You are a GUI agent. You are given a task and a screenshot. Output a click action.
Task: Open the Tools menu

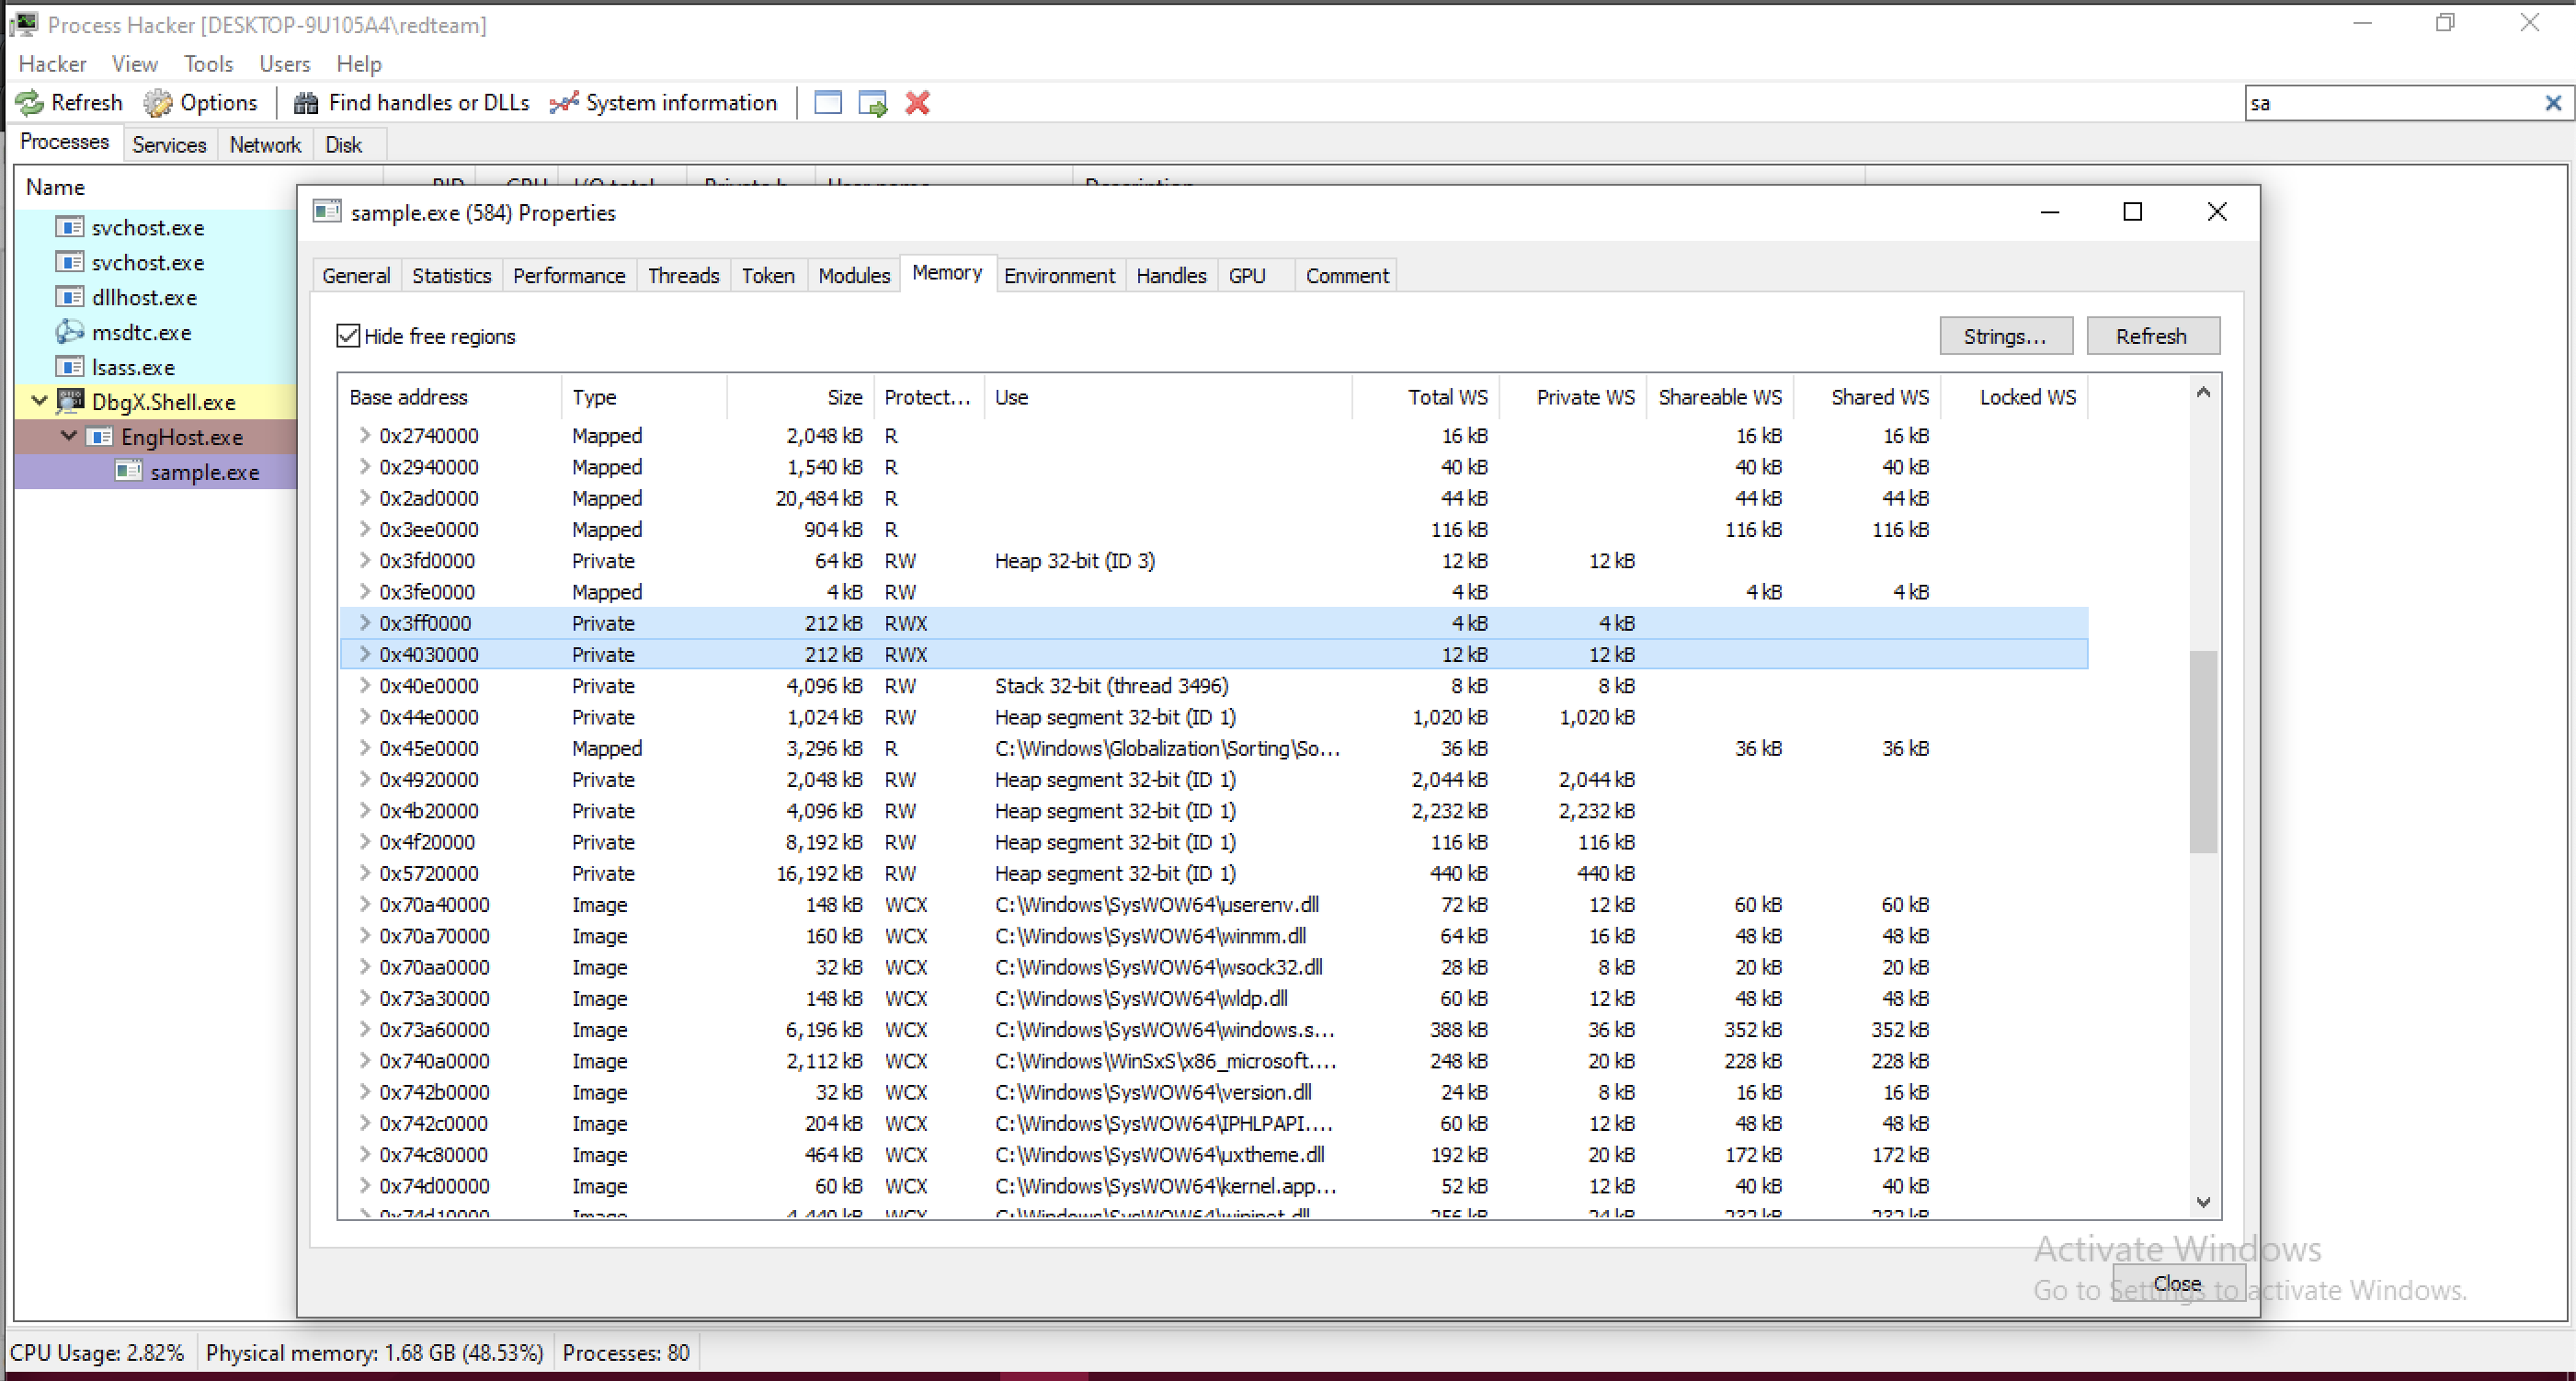click(x=208, y=64)
